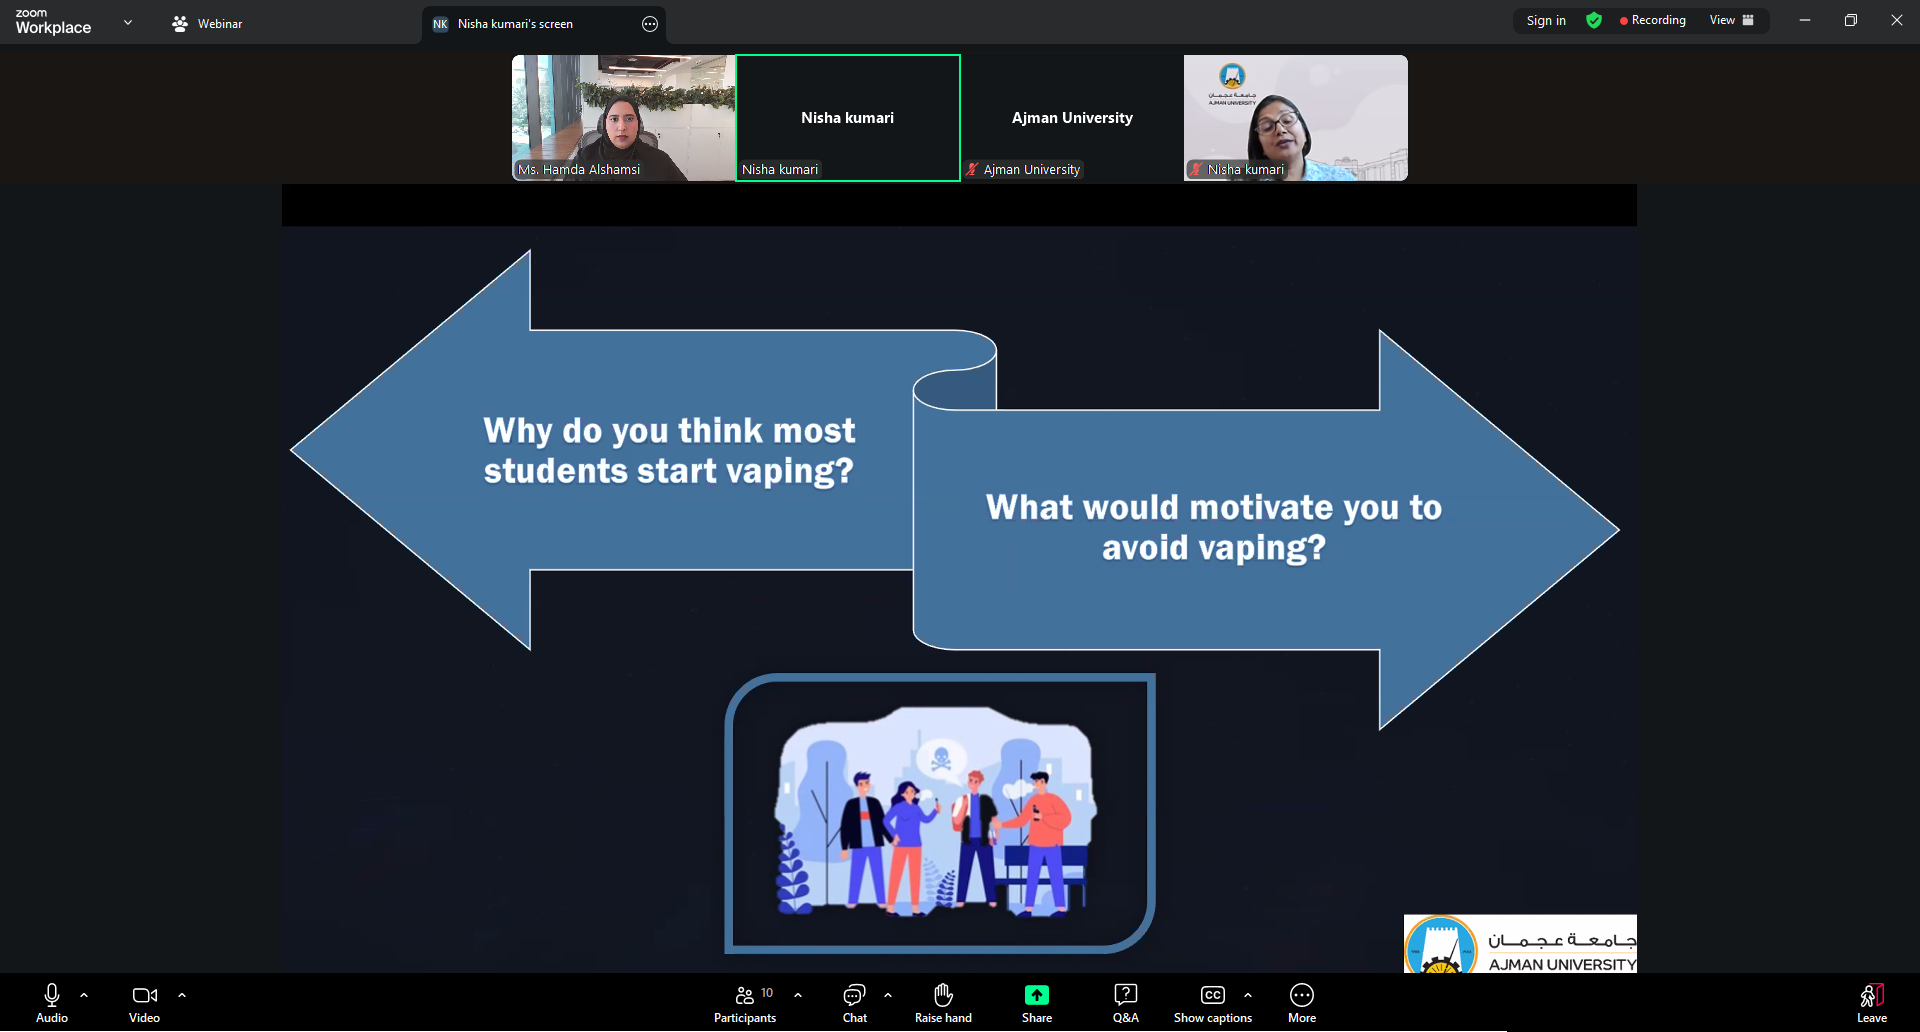This screenshot has height=1032, width=1920.
Task: Click the green encryption shield icon
Action: 1594,21
